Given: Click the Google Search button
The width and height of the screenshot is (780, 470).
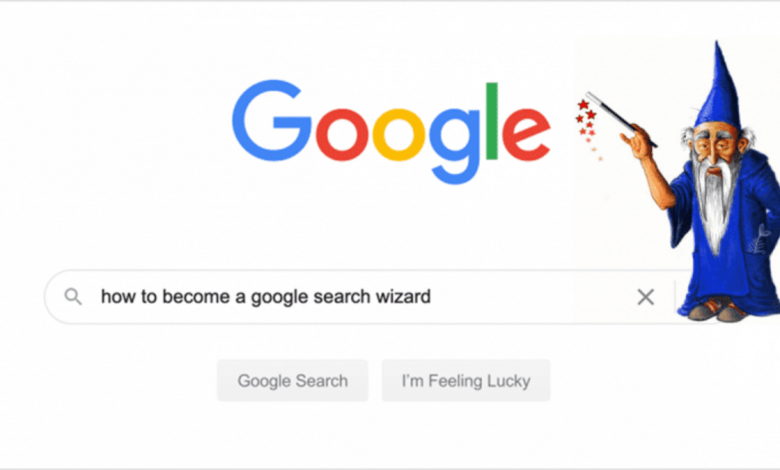Looking at the screenshot, I should coord(292,380).
